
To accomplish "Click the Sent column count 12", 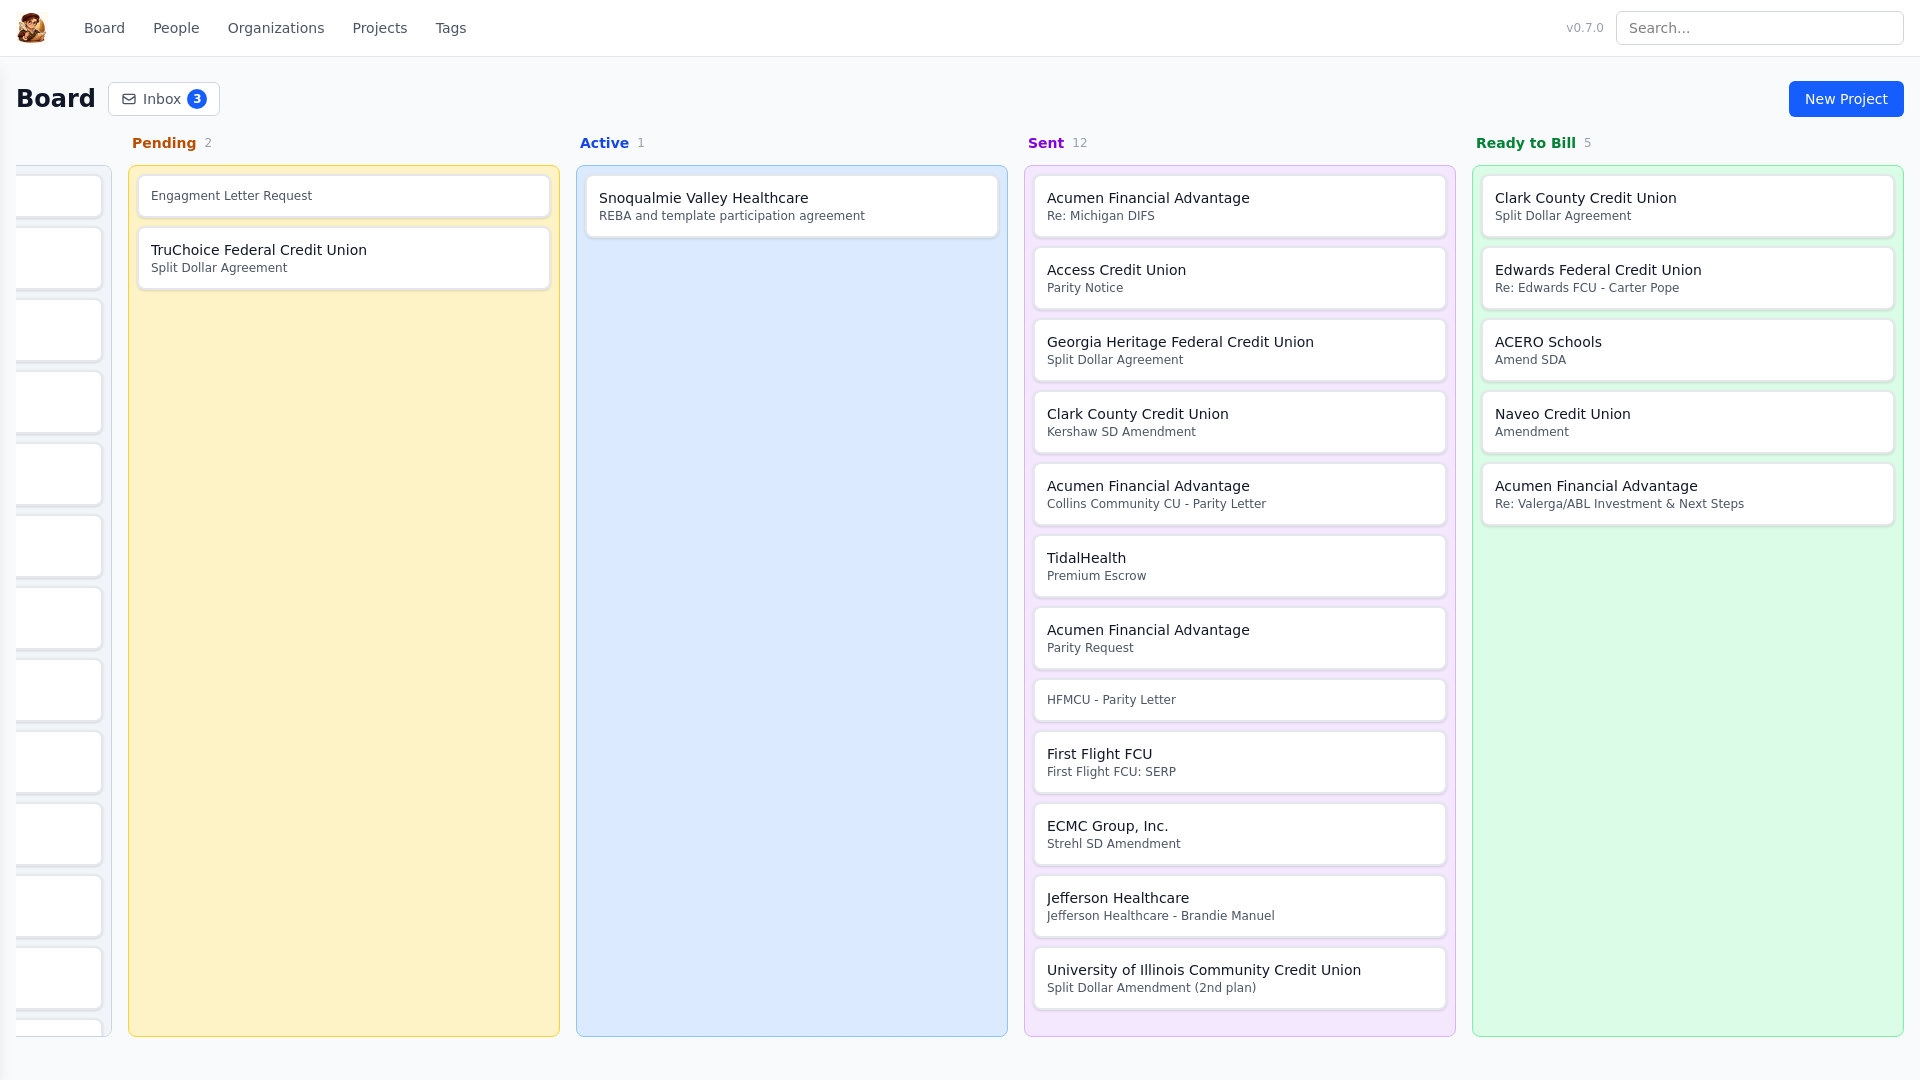I will click(1080, 143).
